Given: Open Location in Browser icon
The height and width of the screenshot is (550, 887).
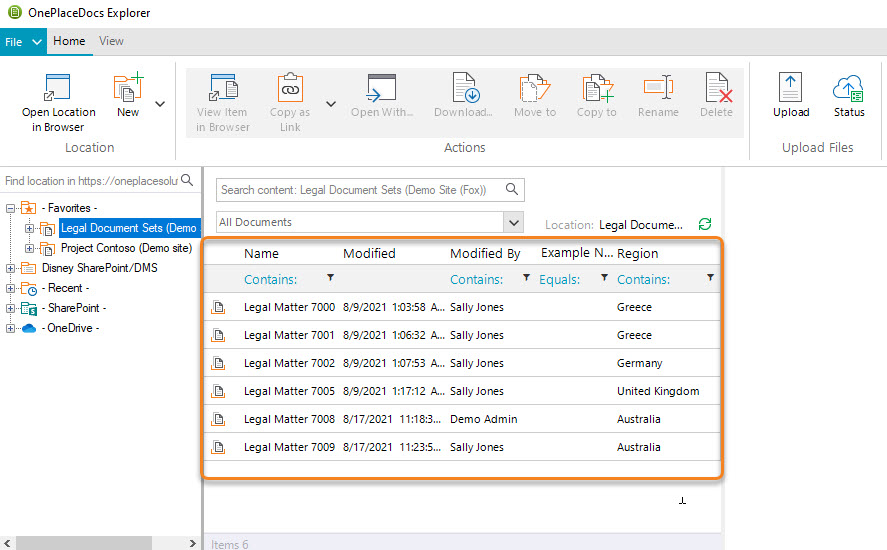Looking at the screenshot, I should [x=58, y=87].
